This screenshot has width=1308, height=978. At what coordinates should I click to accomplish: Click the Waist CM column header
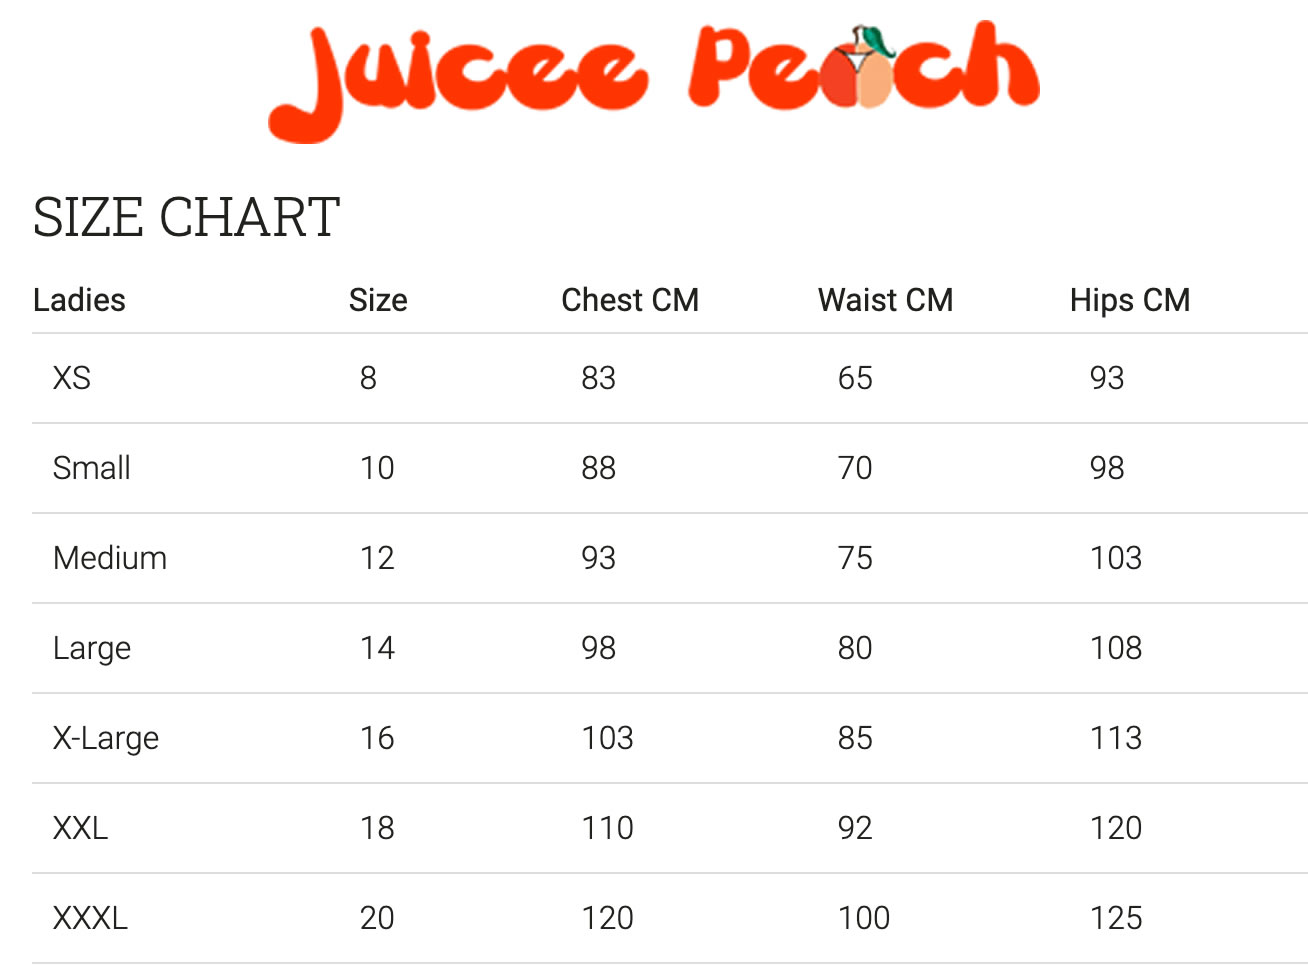pos(885,300)
